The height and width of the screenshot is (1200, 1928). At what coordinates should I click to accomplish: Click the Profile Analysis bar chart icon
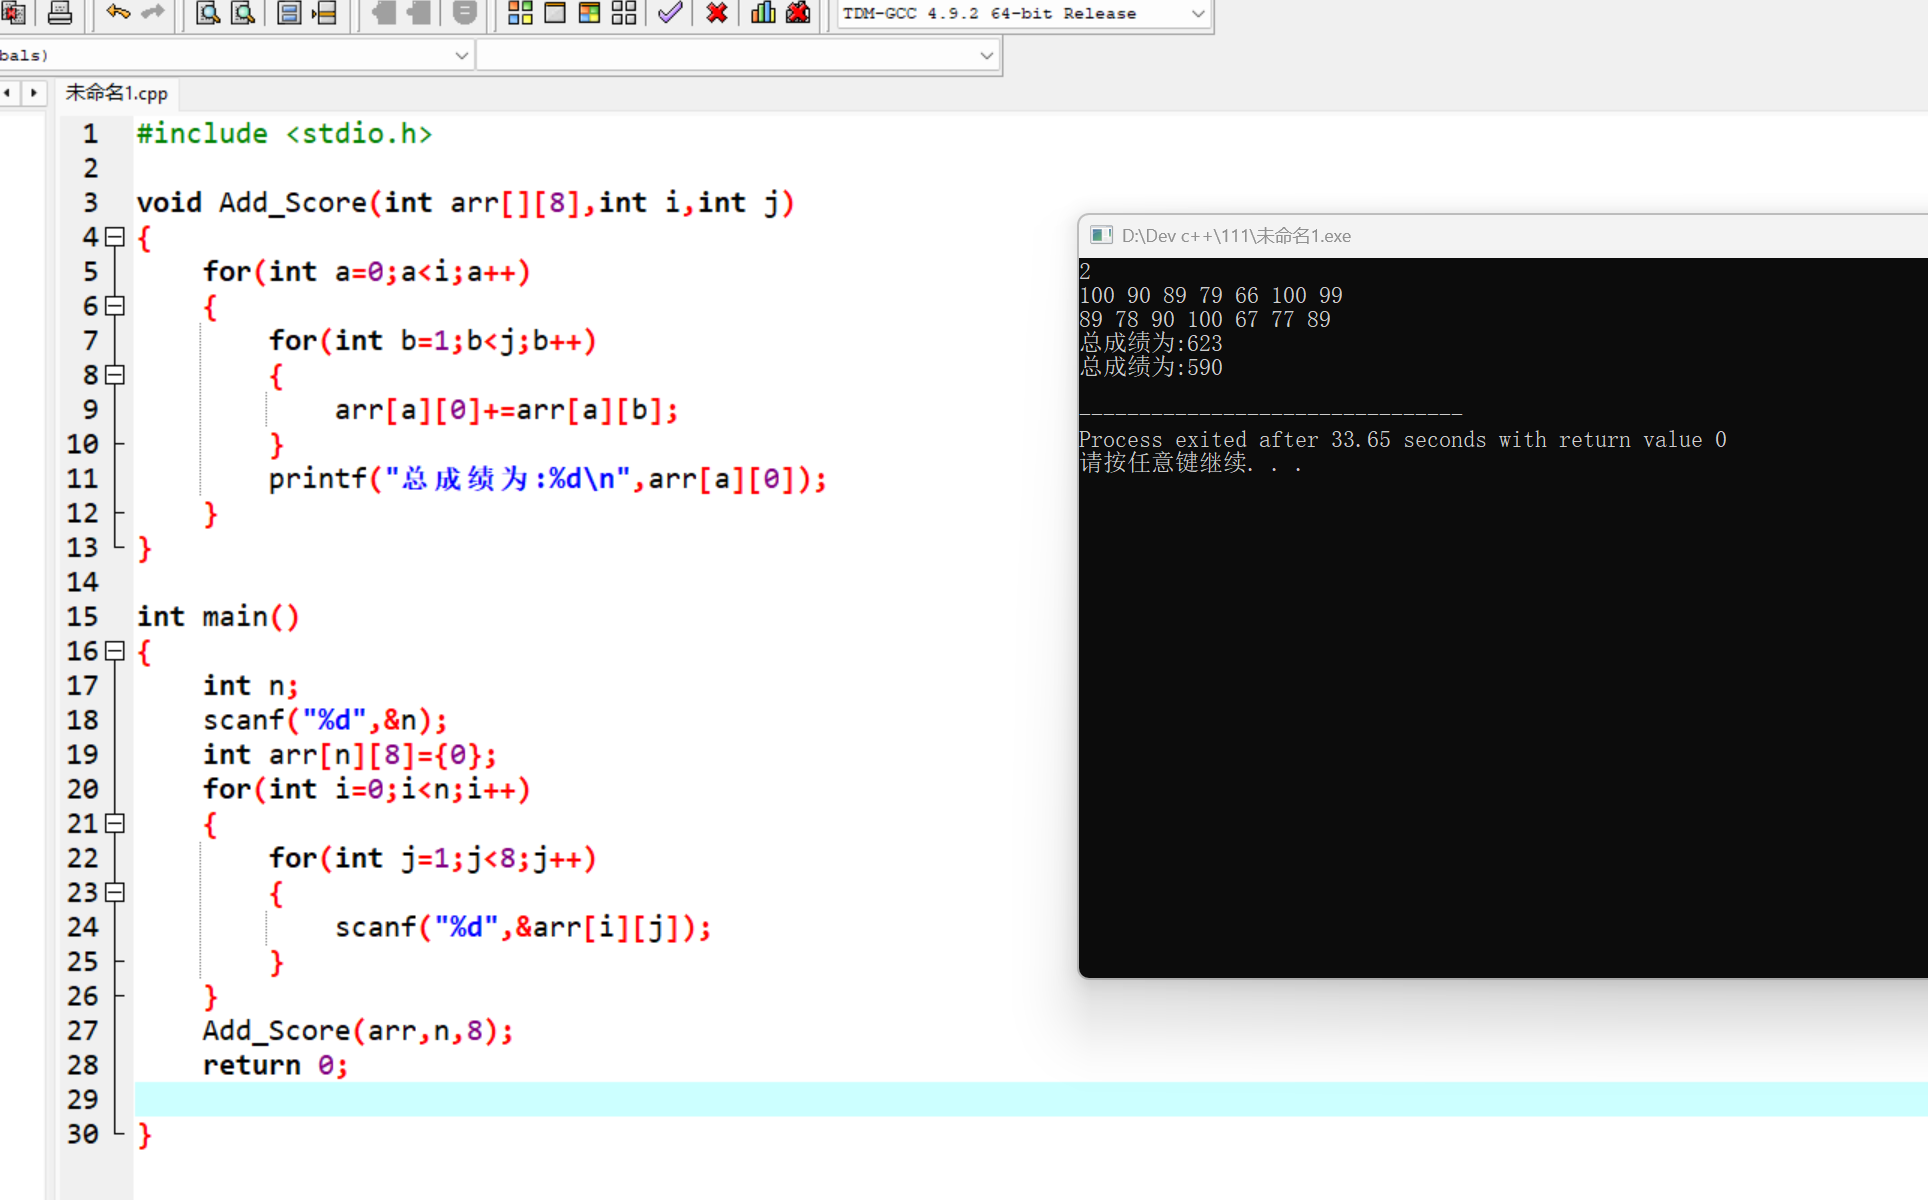click(763, 13)
